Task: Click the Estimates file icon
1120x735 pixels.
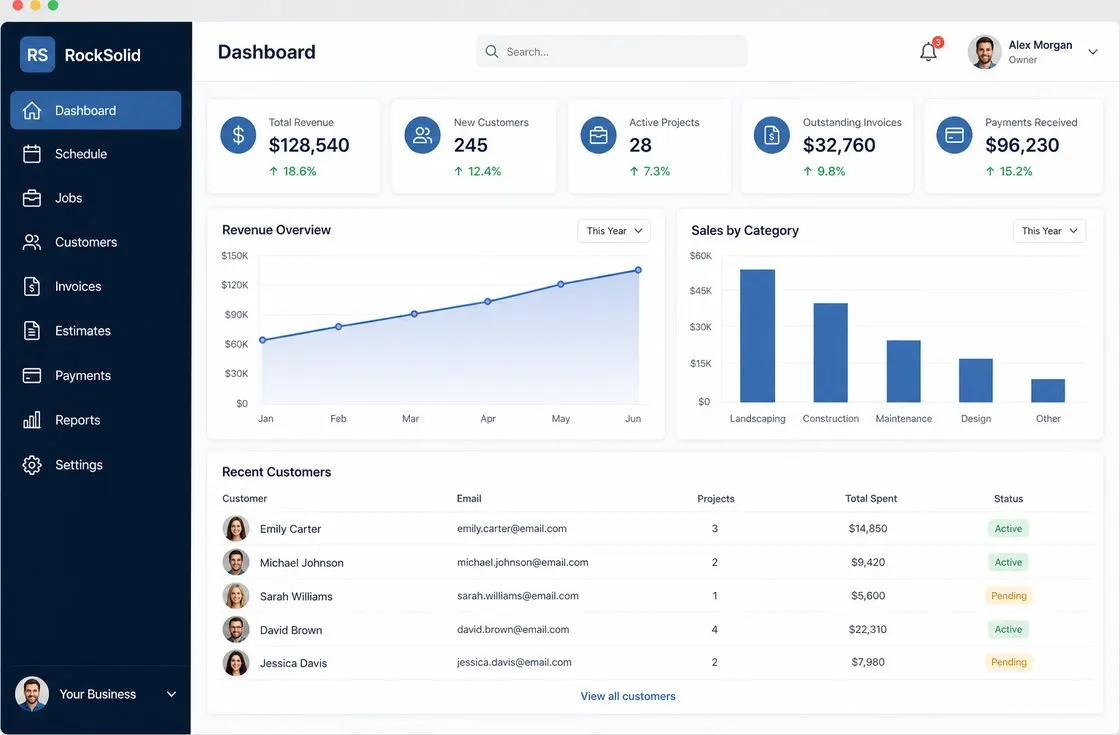Action: pos(31,331)
